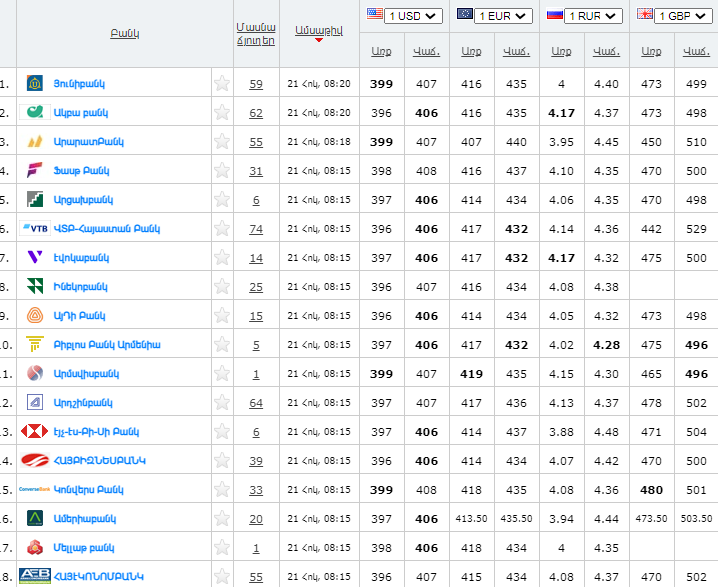Screen dimensions: 718x587
Task: Sort by USD Առք column header
Action: 381,51
